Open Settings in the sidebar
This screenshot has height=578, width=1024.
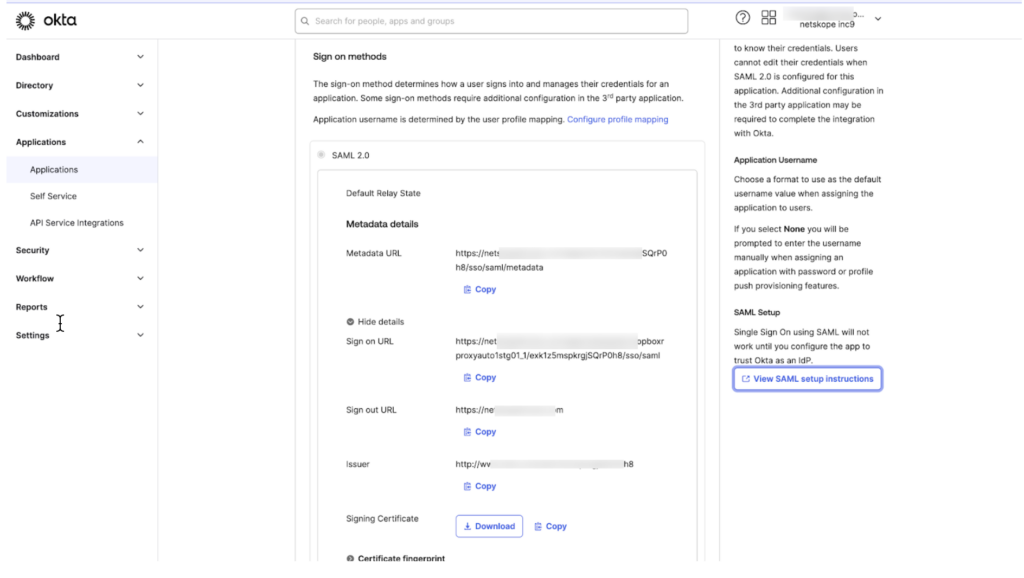(x=32, y=336)
